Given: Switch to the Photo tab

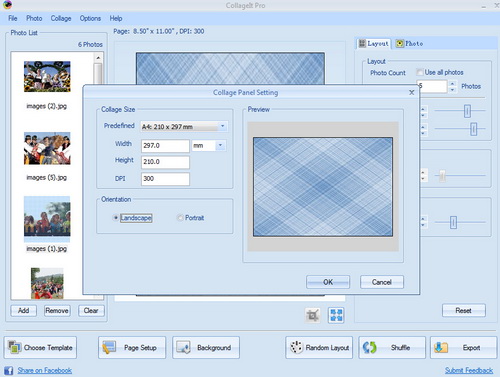Looking at the screenshot, I should (409, 44).
